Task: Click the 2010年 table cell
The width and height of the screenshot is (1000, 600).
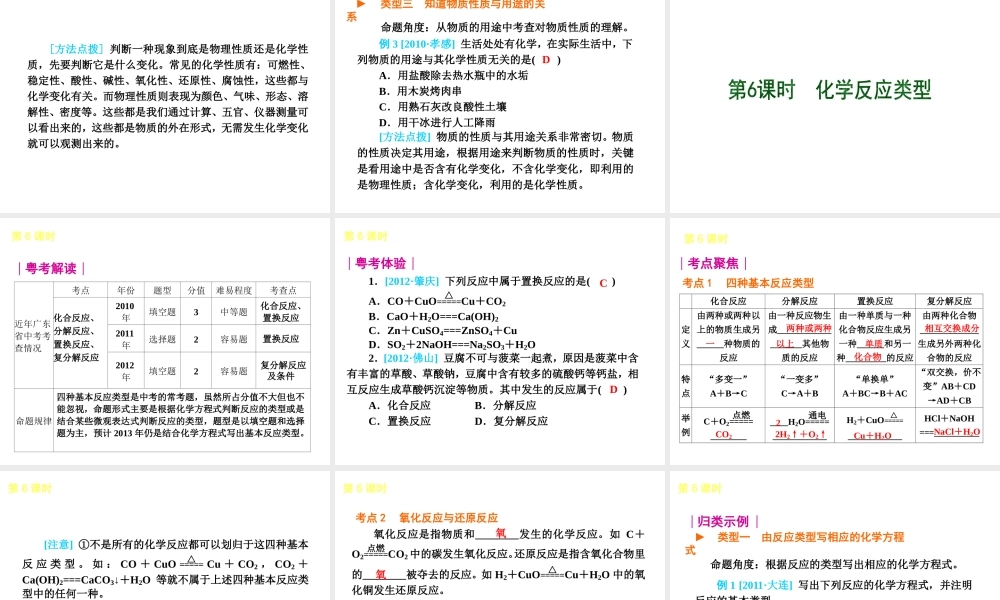Action: coord(126,312)
